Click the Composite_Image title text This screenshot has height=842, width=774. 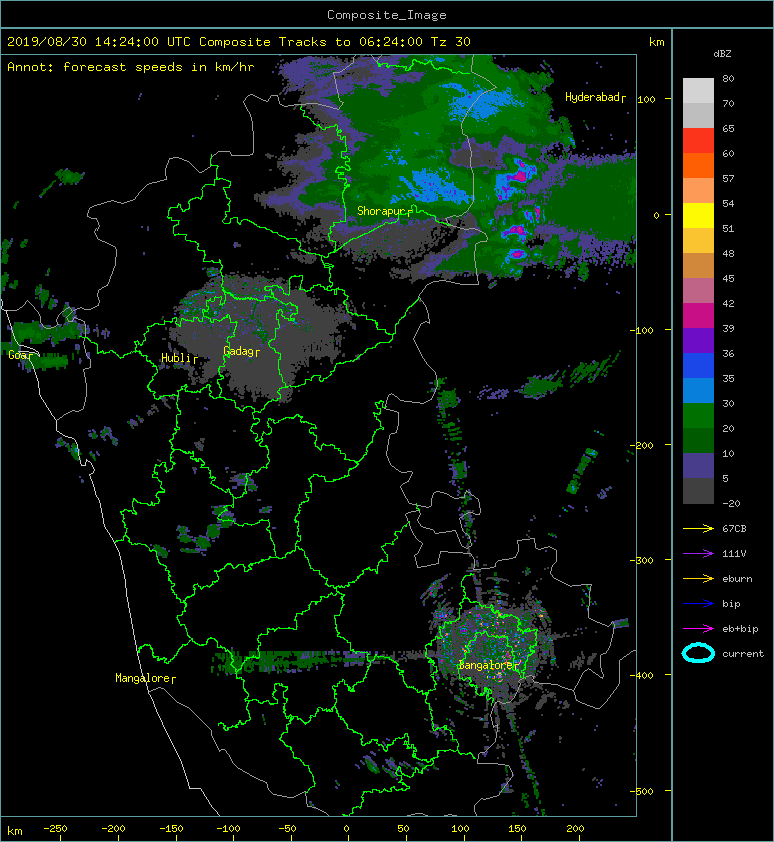point(387,15)
